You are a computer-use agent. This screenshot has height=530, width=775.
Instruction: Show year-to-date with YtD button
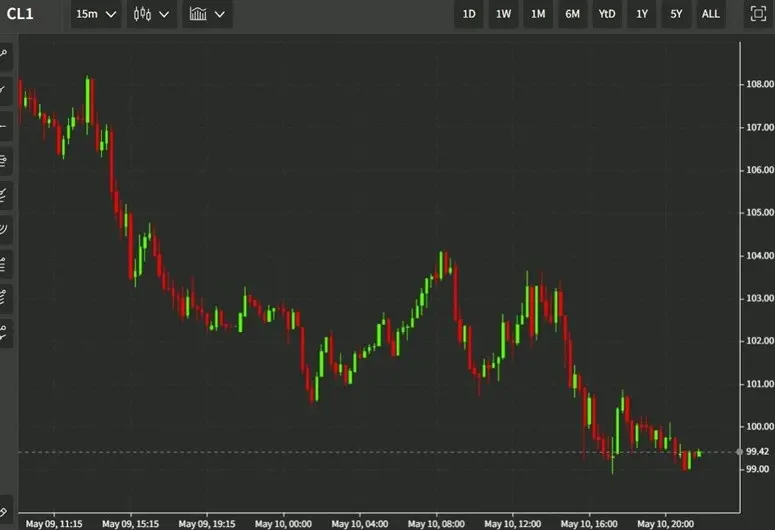[607, 14]
